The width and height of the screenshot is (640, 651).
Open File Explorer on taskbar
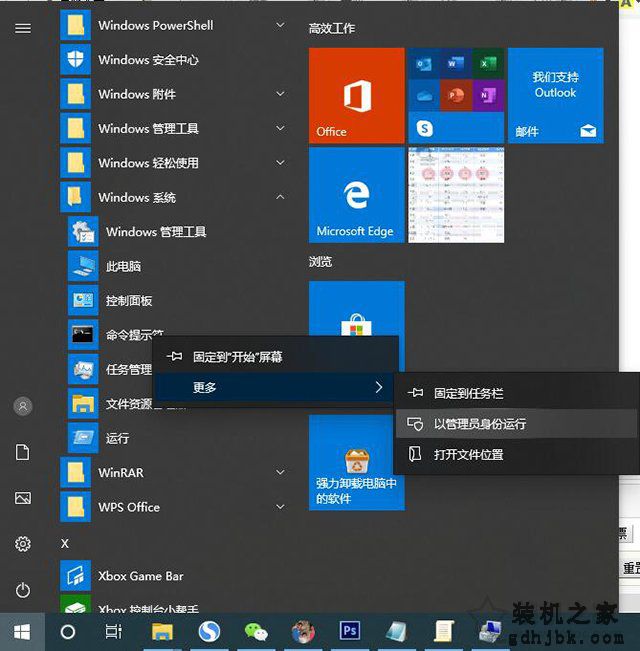coord(162,632)
